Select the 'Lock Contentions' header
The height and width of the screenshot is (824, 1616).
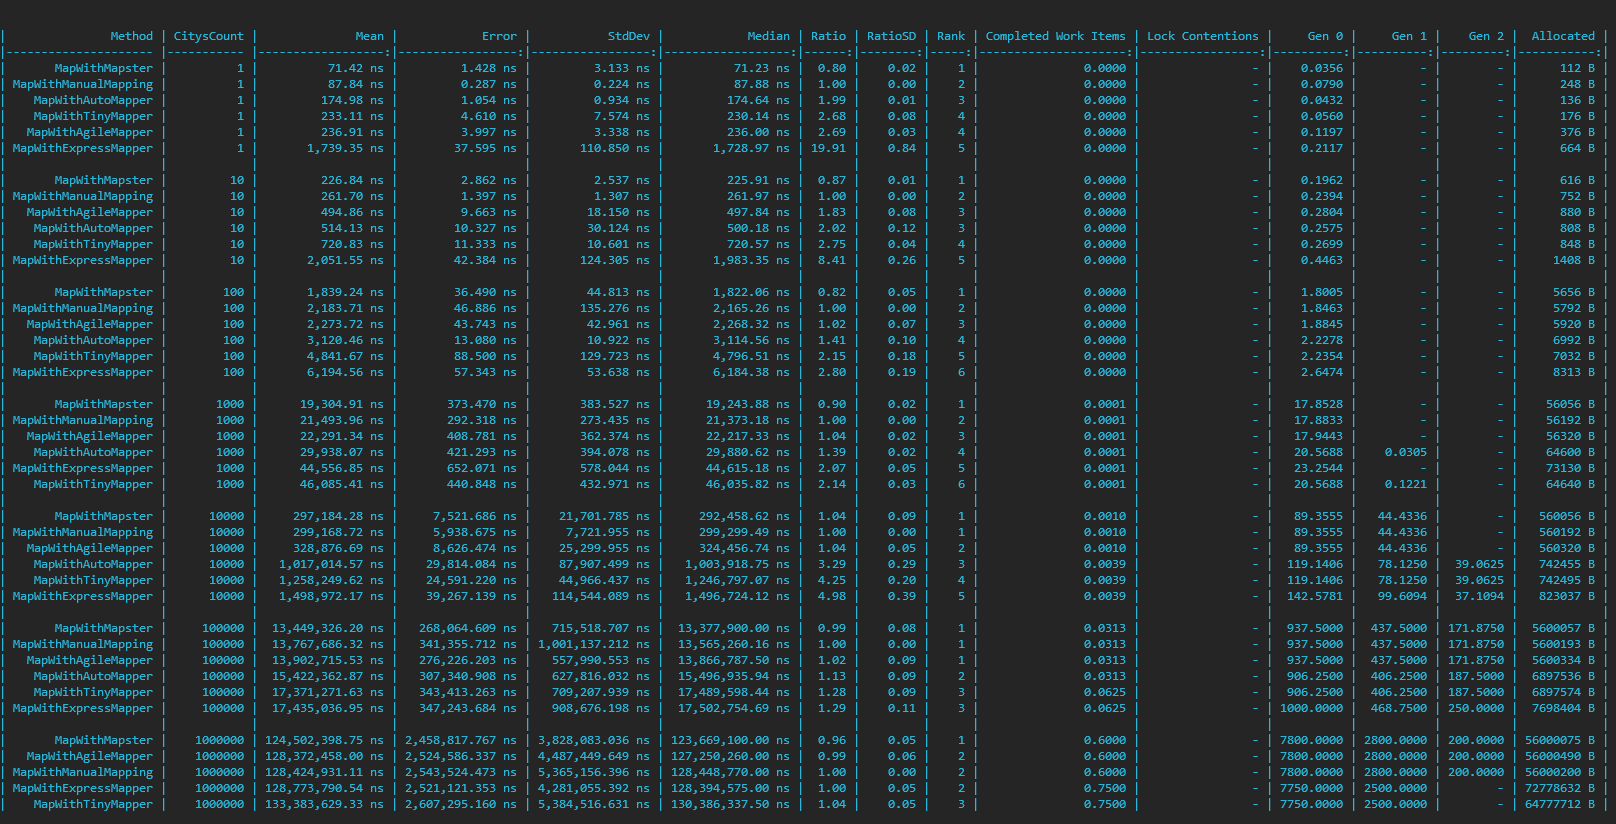coord(1202,36)
